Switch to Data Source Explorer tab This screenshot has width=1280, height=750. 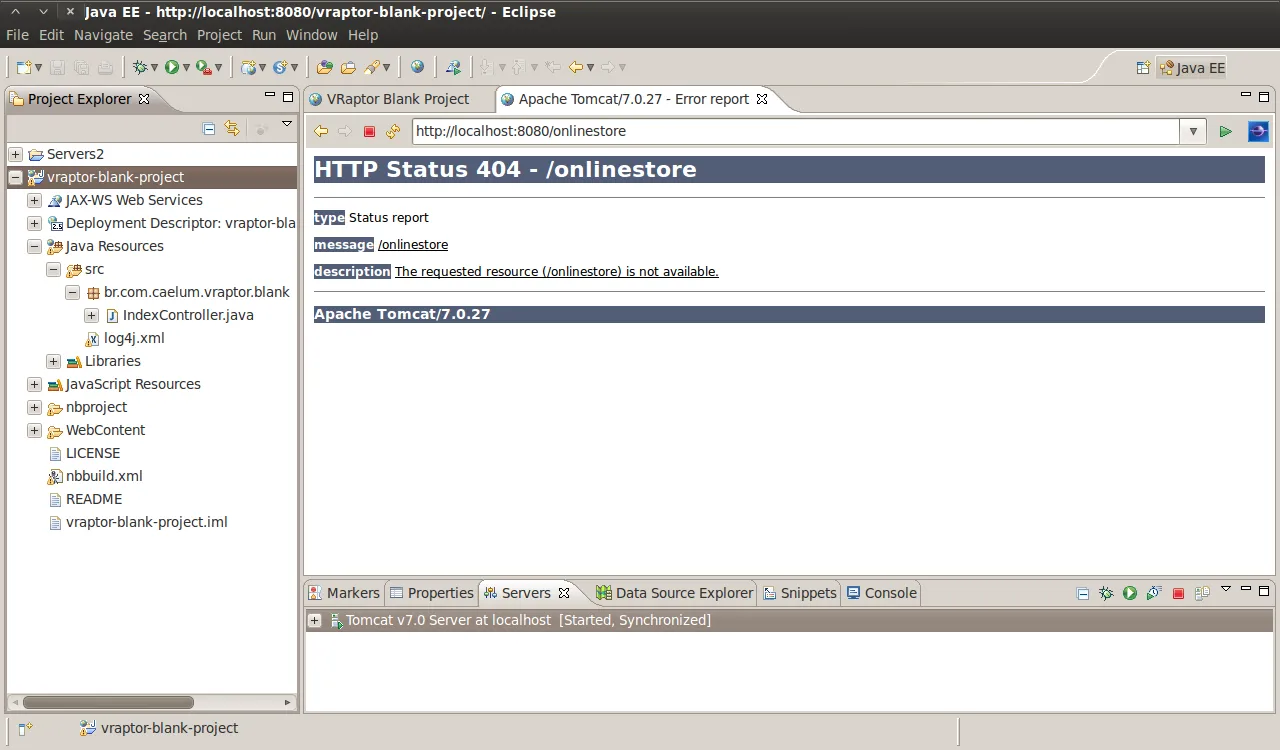pyautogui.click(x=674, y=593)
